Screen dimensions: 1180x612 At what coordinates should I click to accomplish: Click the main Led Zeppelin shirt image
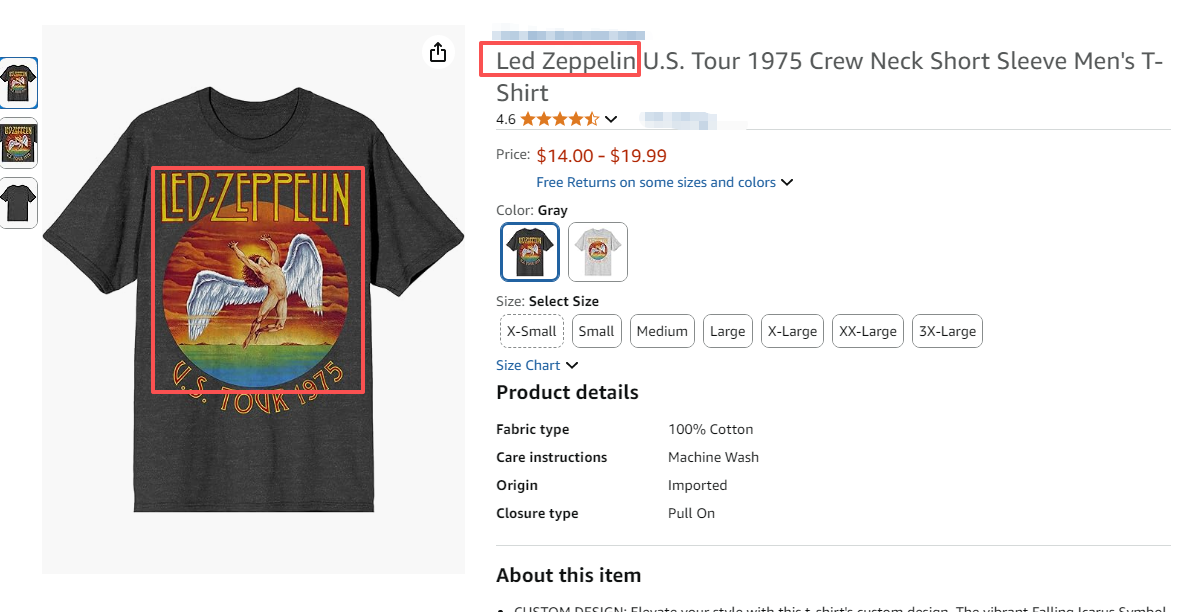point(254,300)
